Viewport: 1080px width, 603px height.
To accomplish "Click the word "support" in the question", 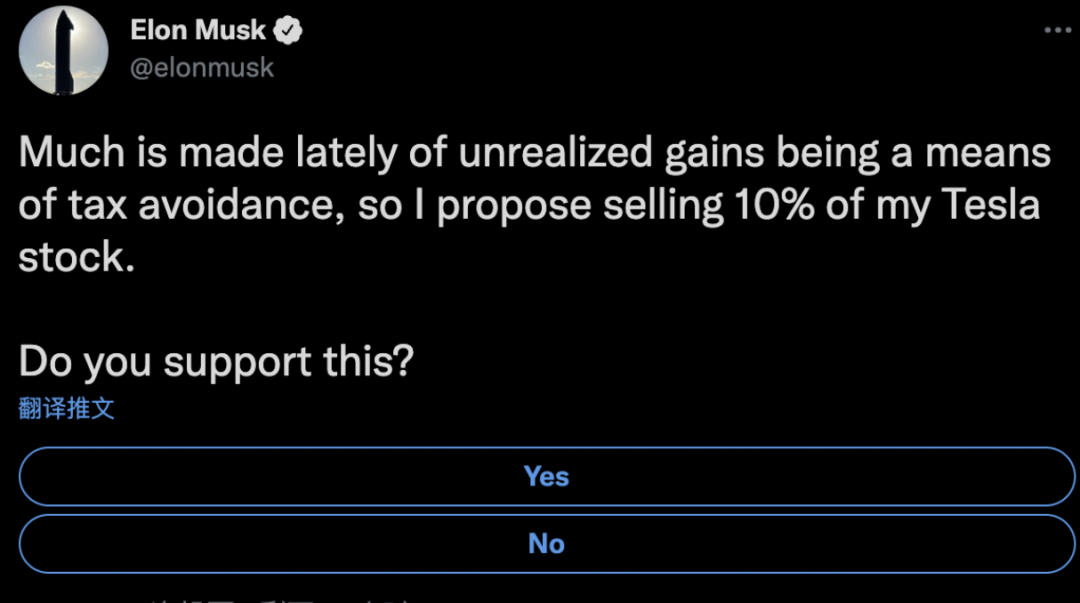I will click(x=239, y=363).
